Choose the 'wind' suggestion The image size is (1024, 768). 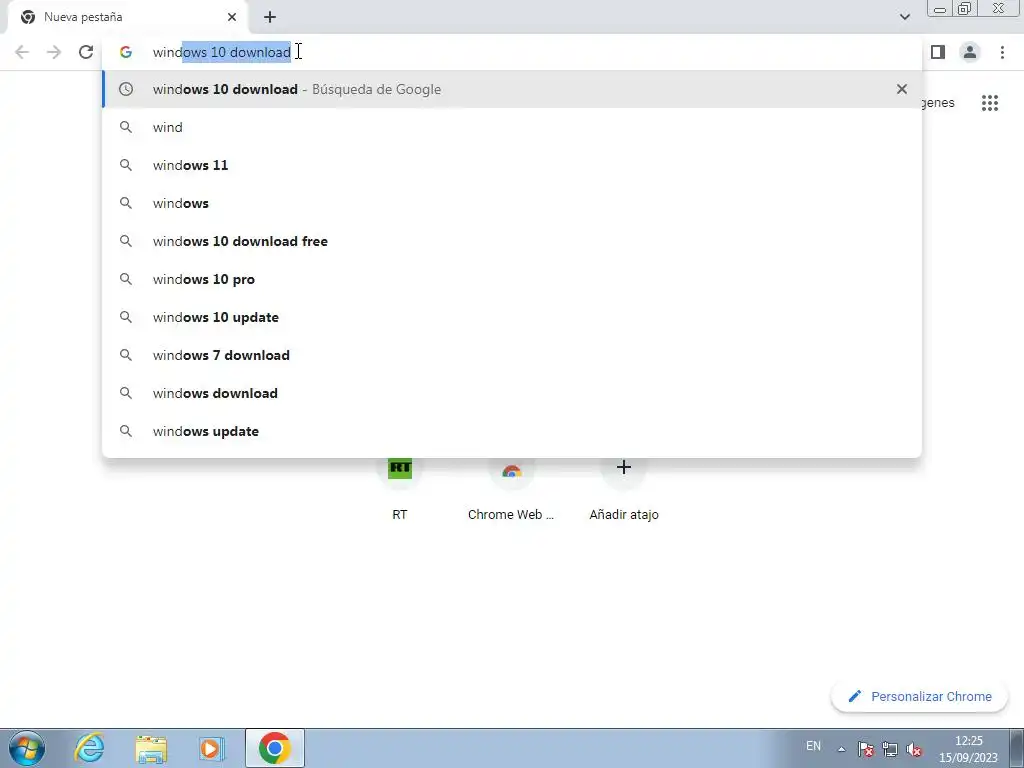pyautogui.click(x=512, y=127)
